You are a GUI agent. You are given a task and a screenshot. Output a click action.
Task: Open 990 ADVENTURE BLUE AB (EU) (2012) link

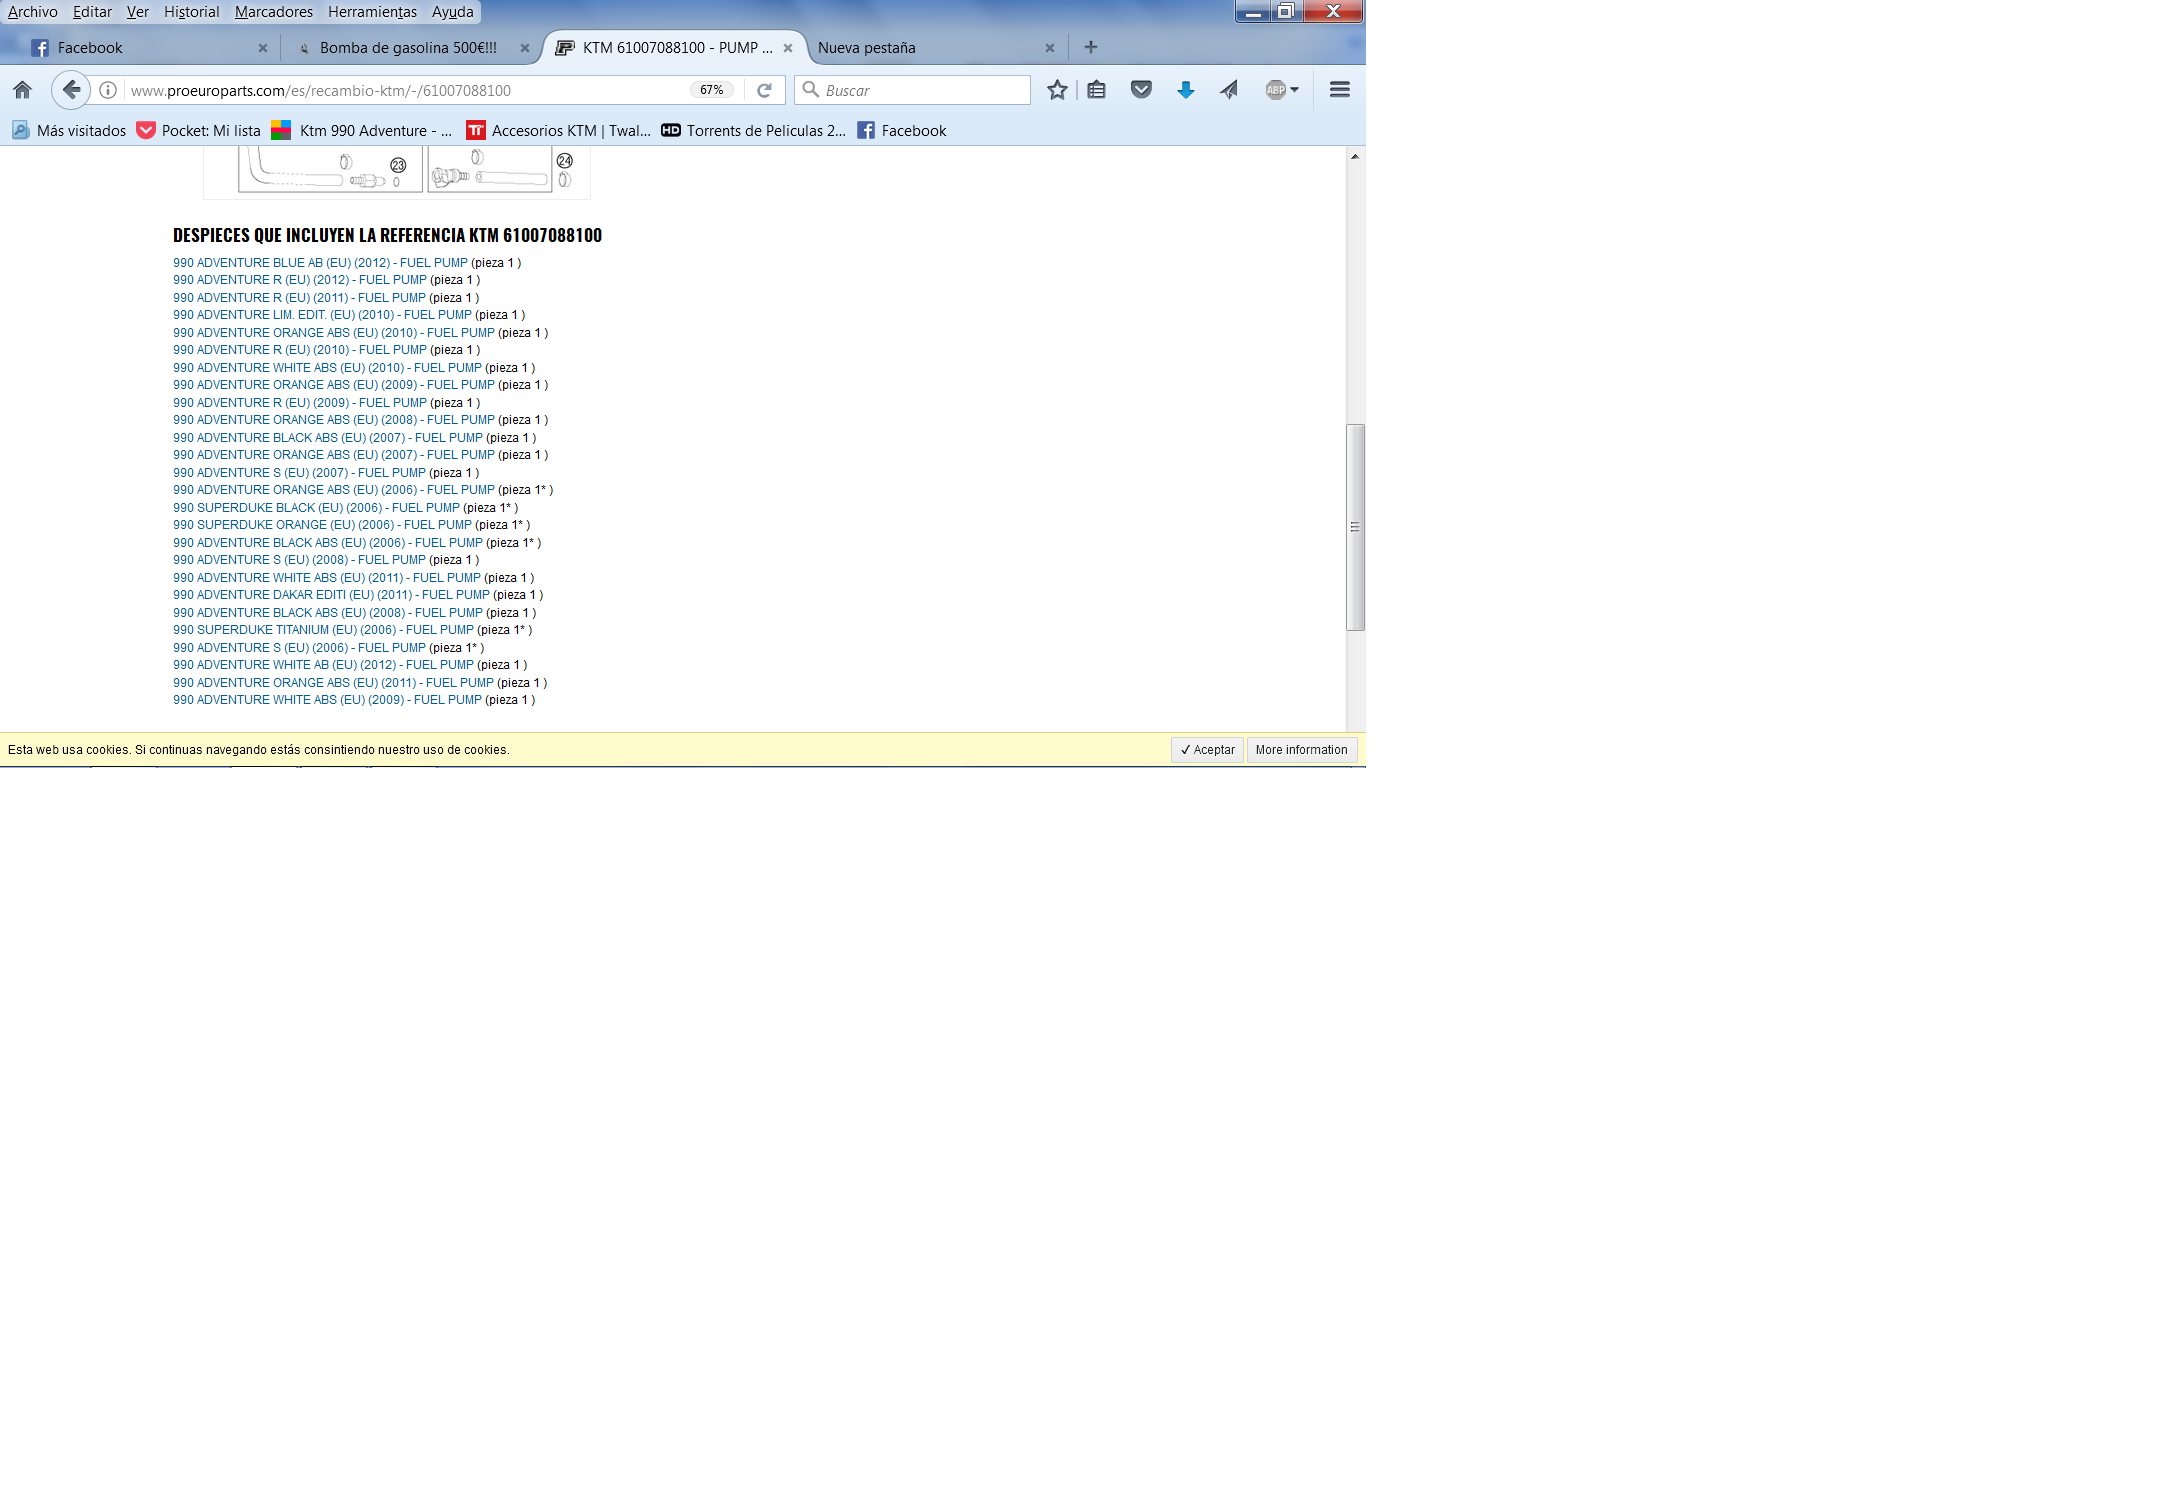(x=320, y=263)
